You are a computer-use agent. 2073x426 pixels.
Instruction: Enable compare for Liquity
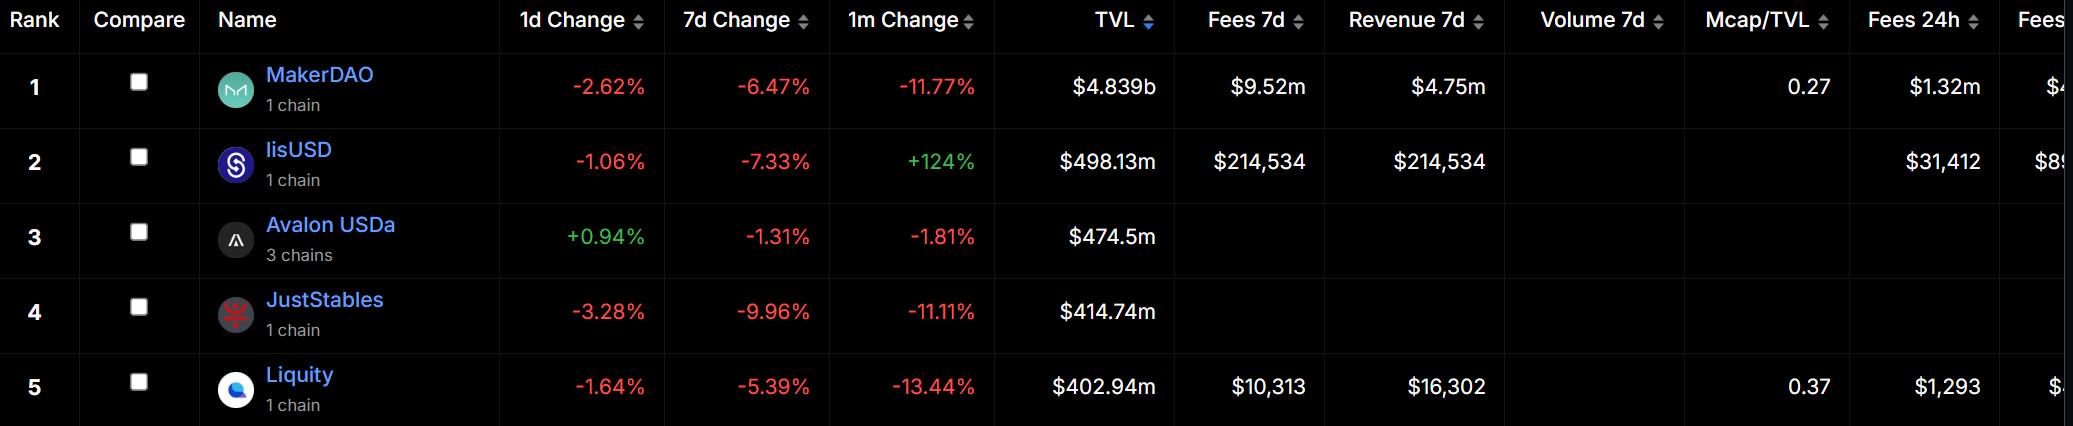[x=139, y=382]
